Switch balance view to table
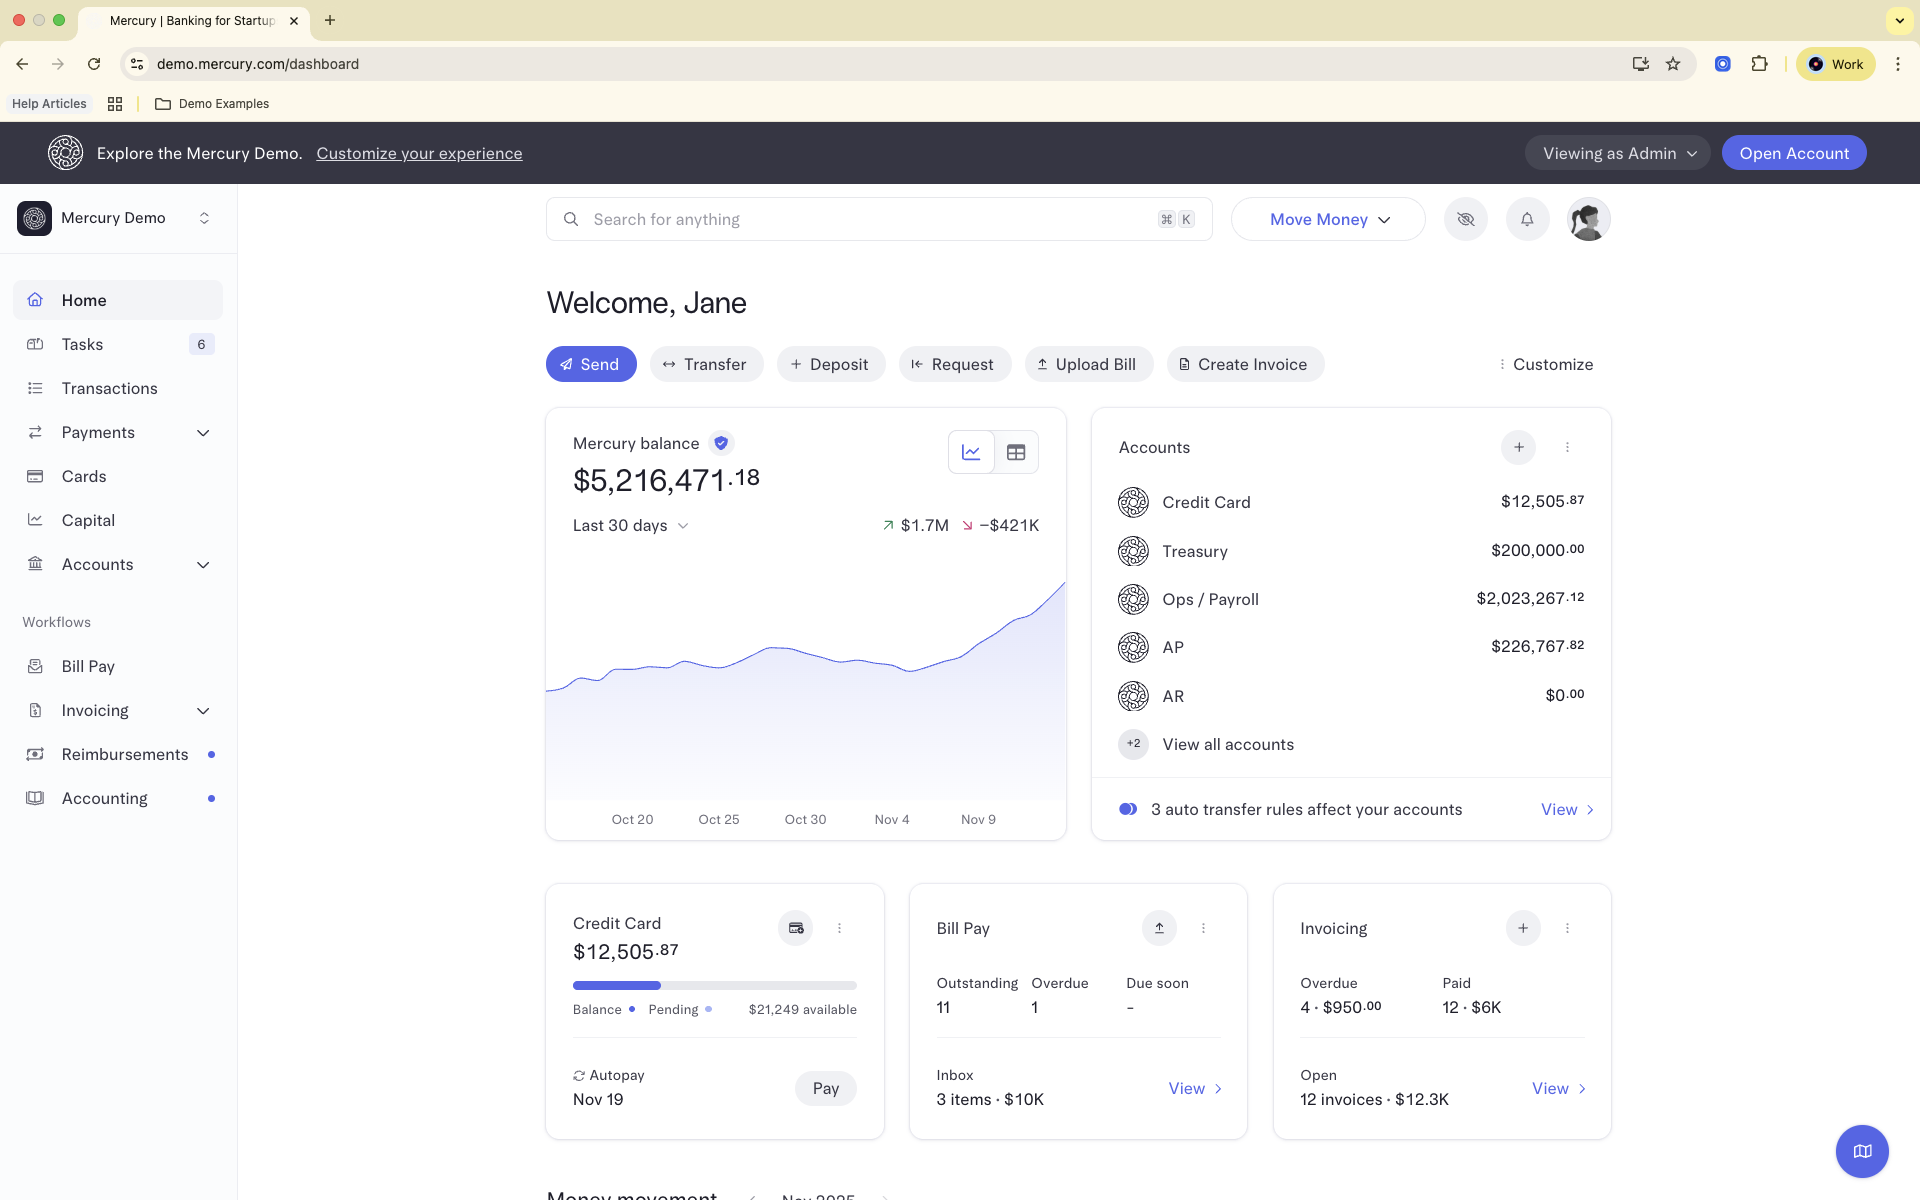This screenshot has height=1200, width=1920. pos(1016,452)
